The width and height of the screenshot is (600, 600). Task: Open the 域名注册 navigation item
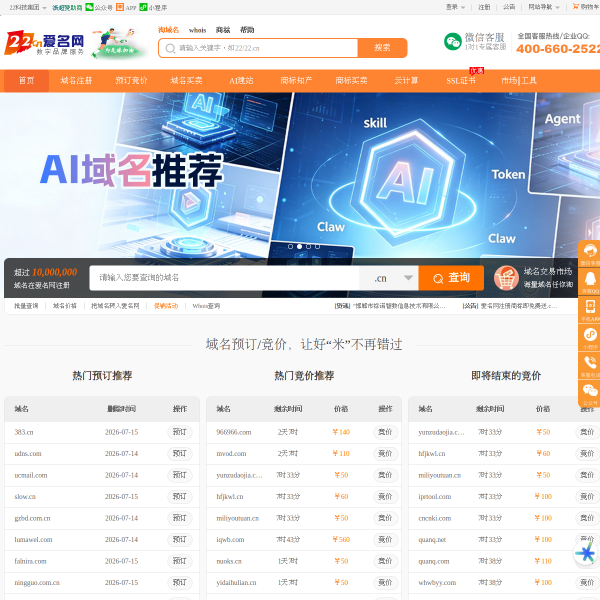[76, 80]
